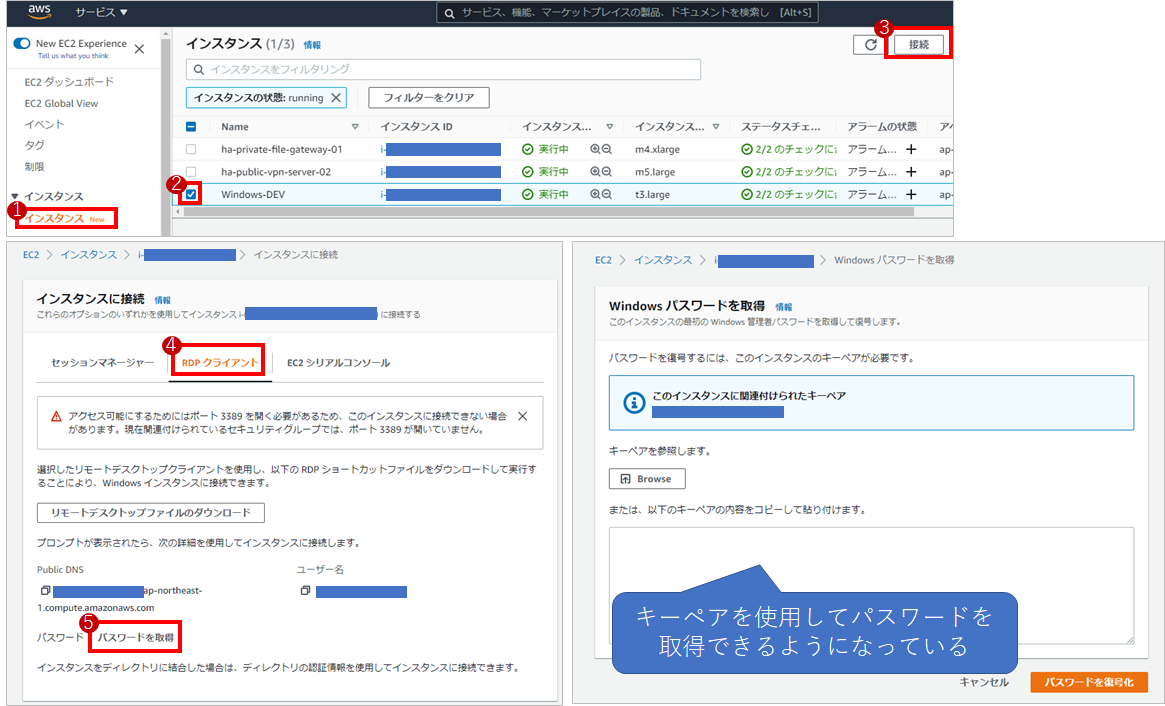The height and width of the screenshot is (706, 1165).
Task: Click インスタンス breadcrumb in Windows パスワードを取得 page
Action: click(x=663, y=260)
